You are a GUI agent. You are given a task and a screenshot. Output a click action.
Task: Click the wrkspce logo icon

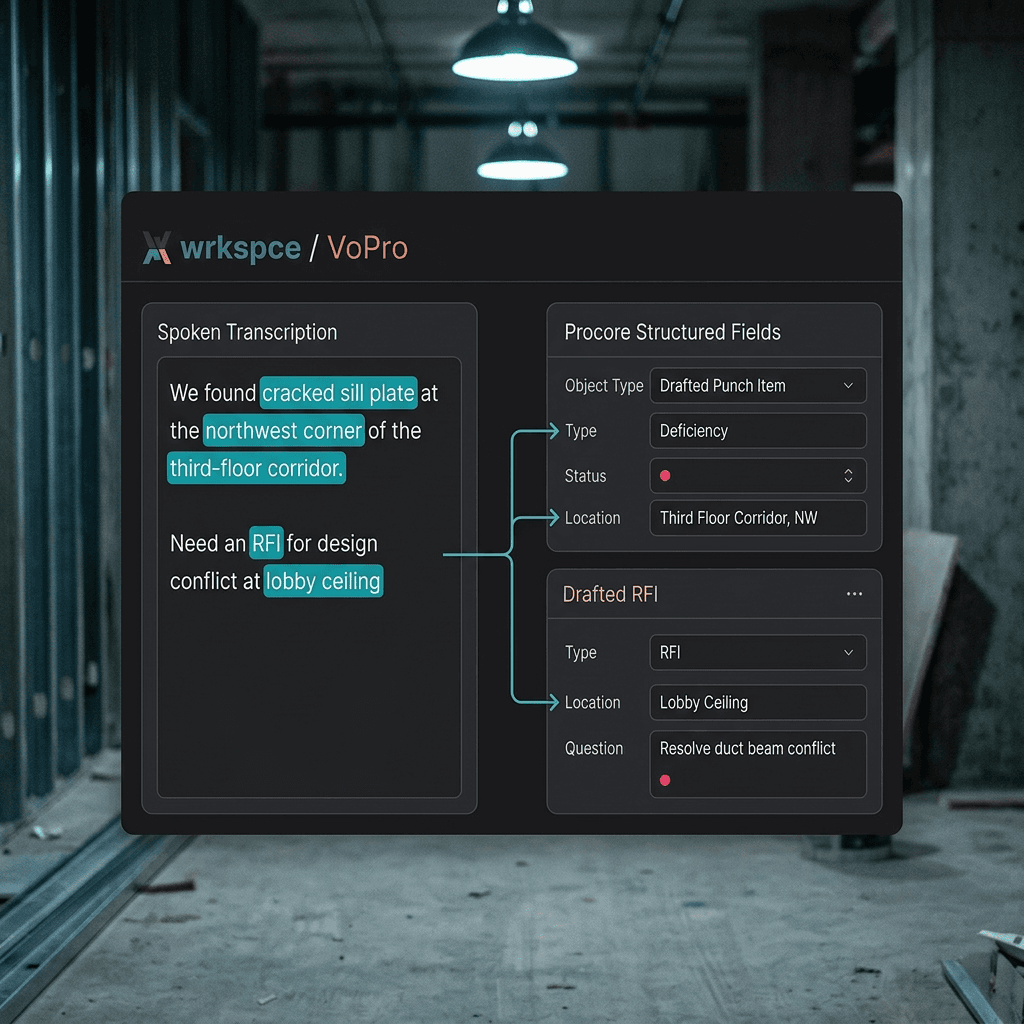pyautogui.click(x=157, y=248)
